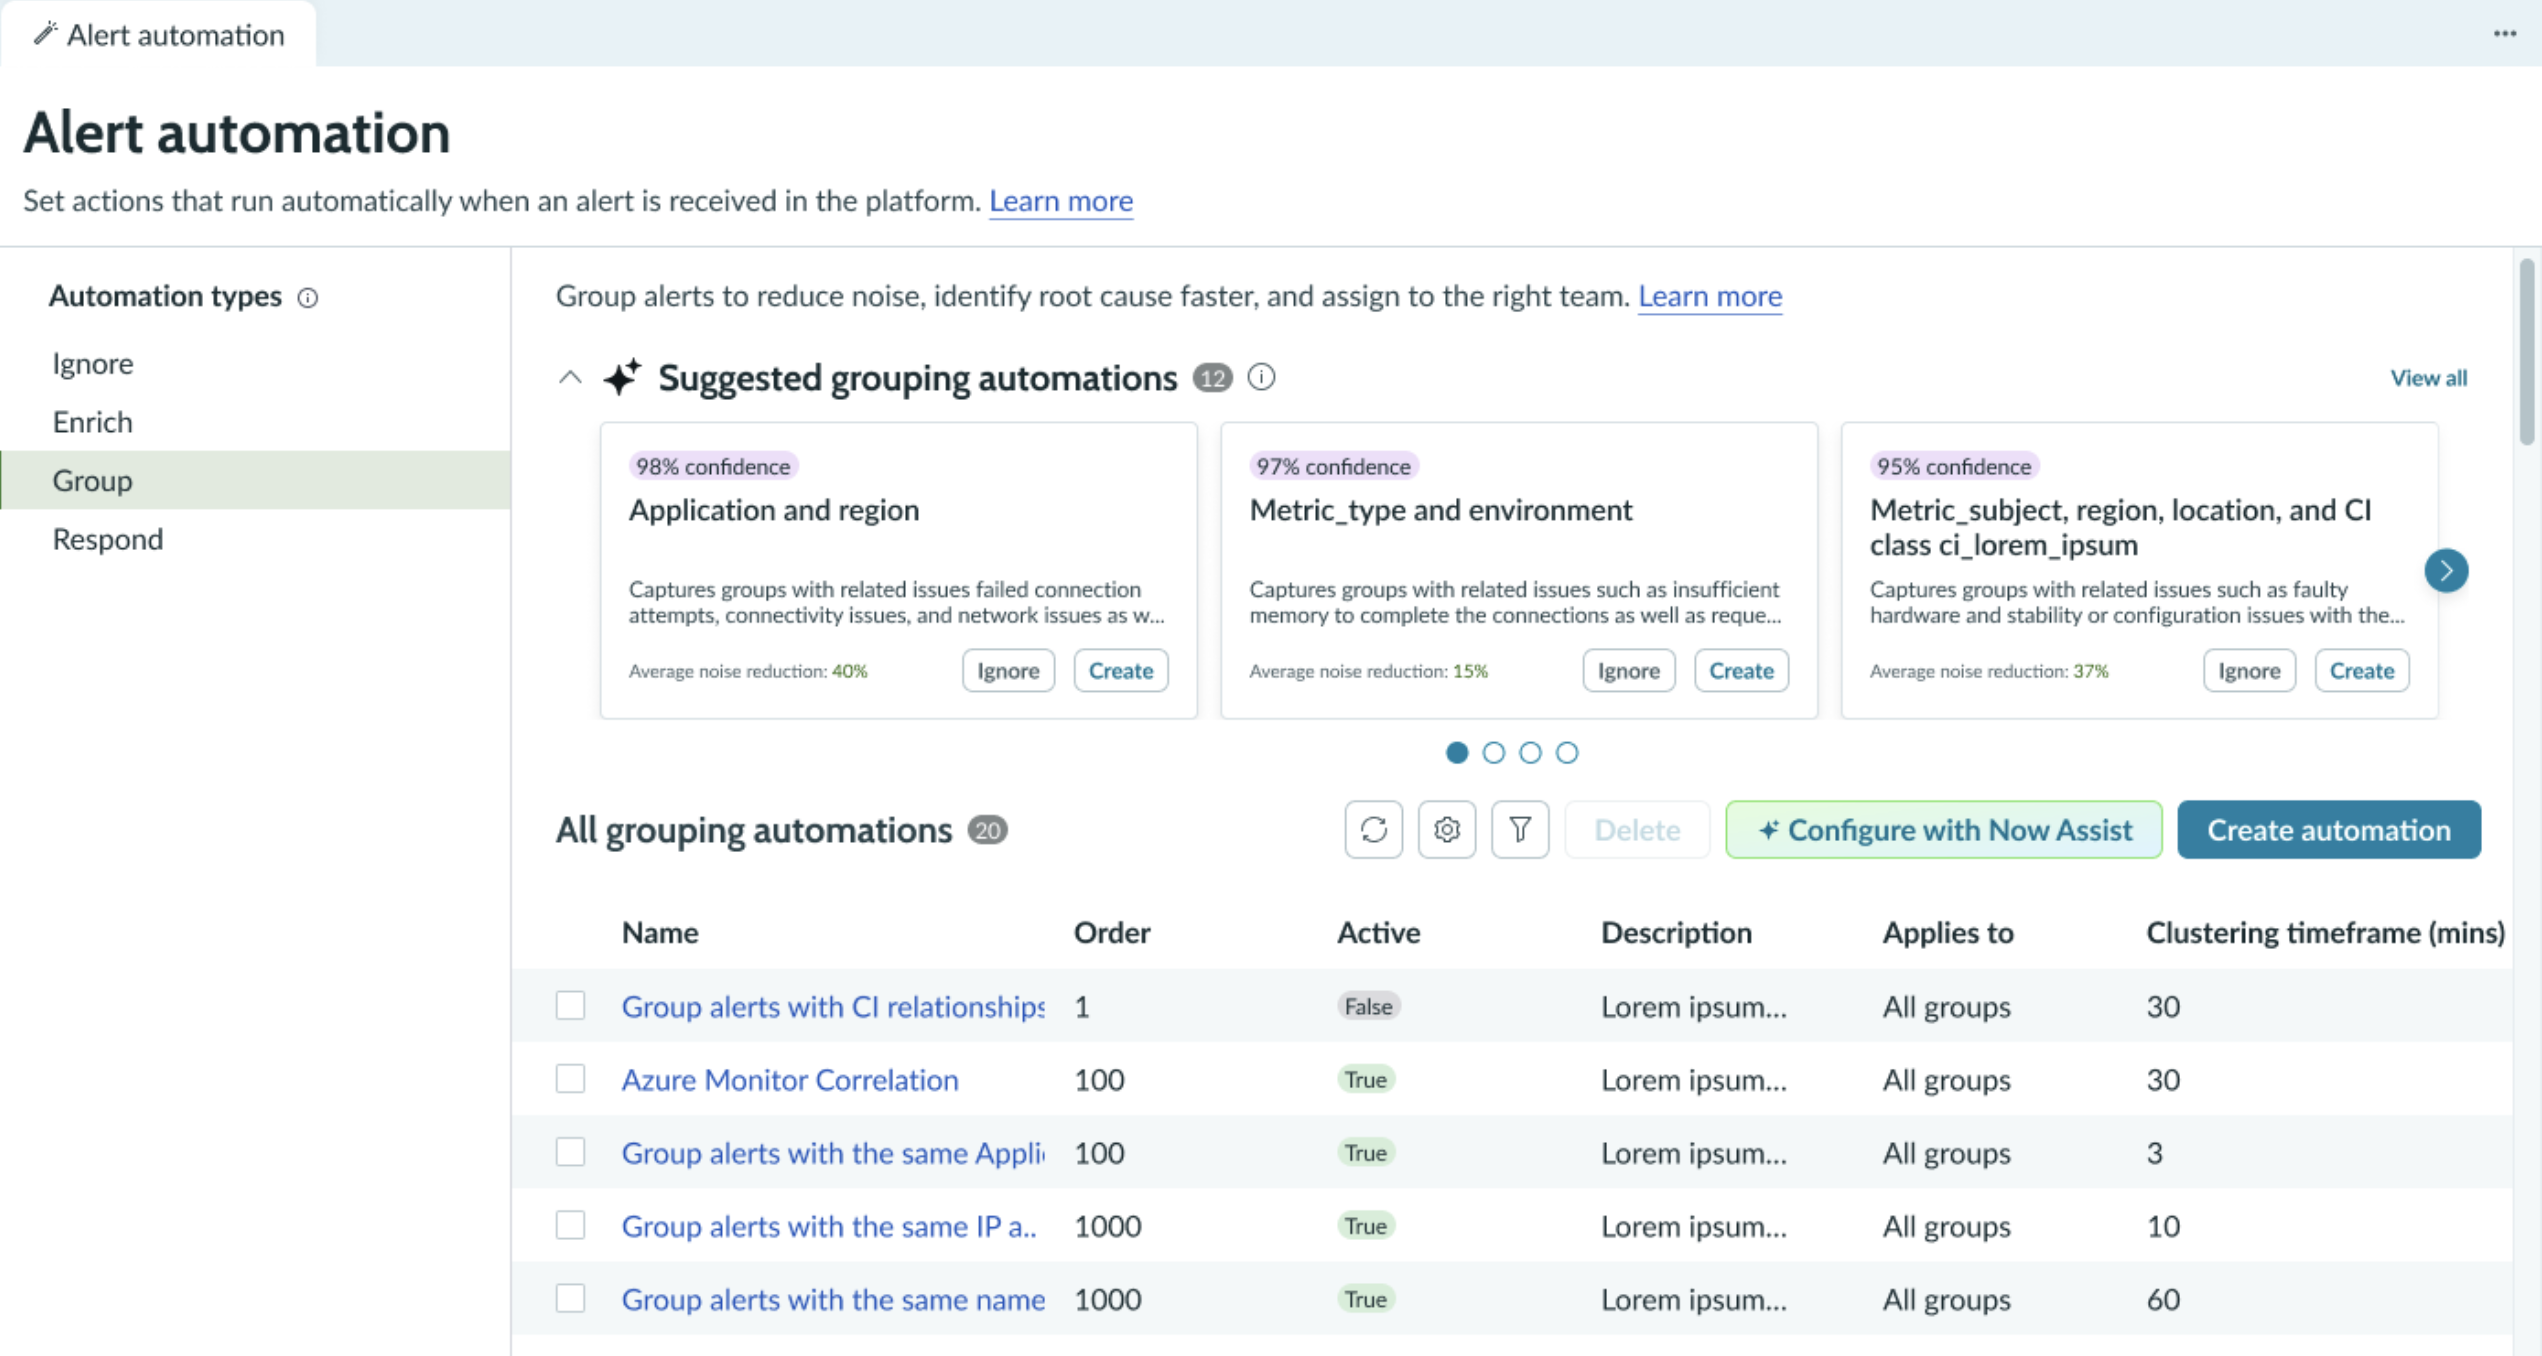
Task: Click the sparkle icon beside Suggested grouping
Action: 622,377
